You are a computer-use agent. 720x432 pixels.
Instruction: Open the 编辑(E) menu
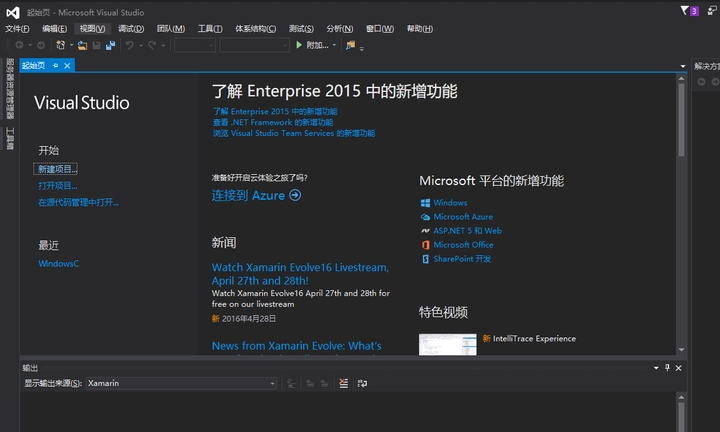[x=54, y=28]
